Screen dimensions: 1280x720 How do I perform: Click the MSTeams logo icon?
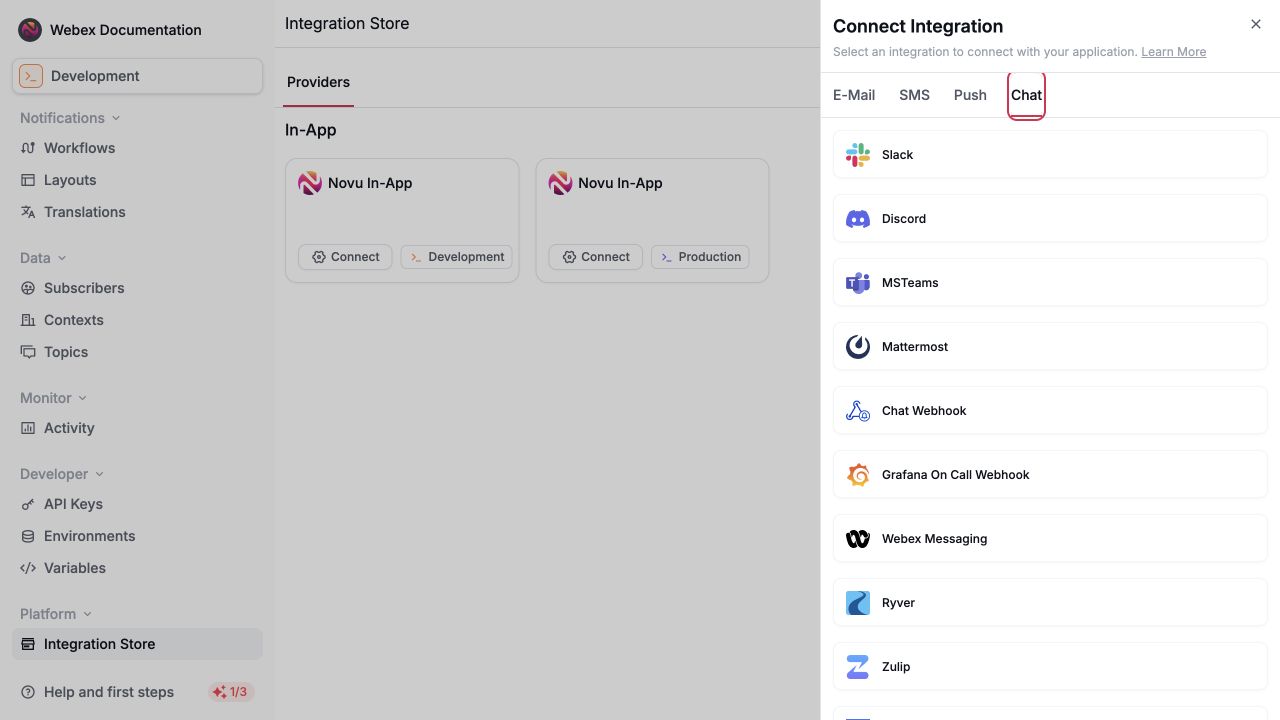pos(858,283)
